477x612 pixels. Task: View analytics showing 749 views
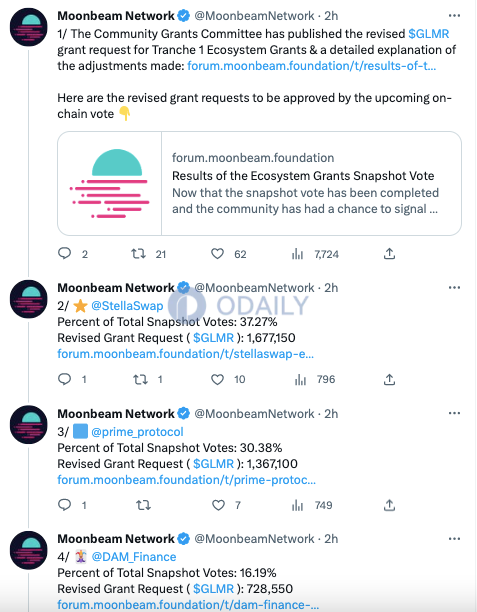pyautogui.click(x=312, y=505)
